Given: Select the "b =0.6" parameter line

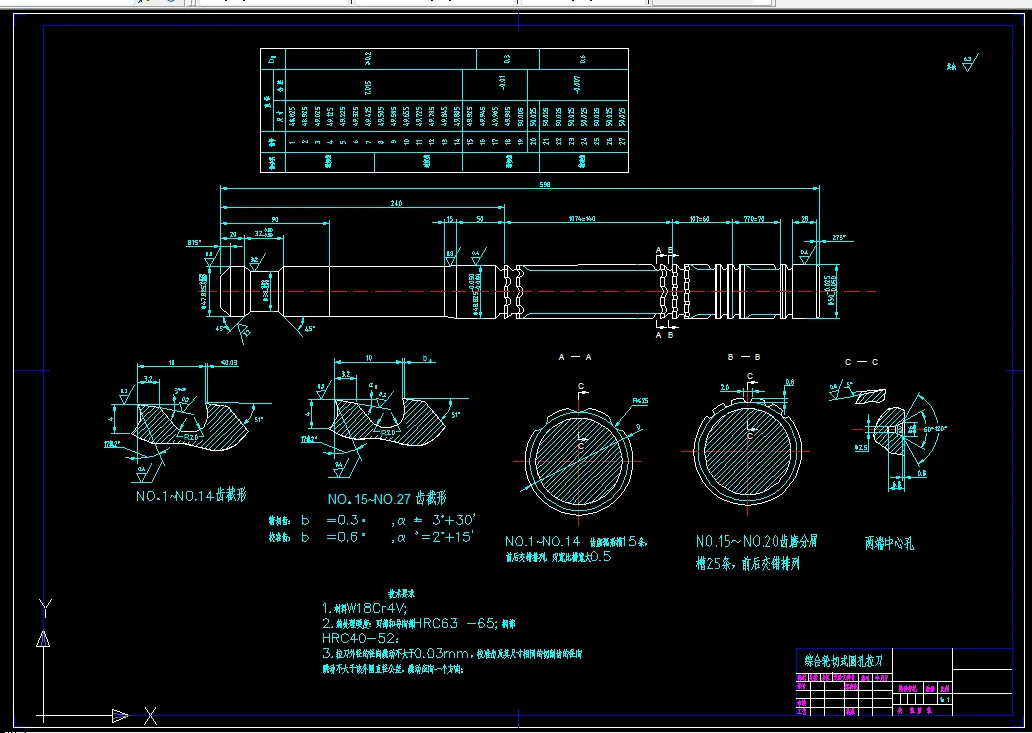Looking at the screenshot, I should (371, 537).
